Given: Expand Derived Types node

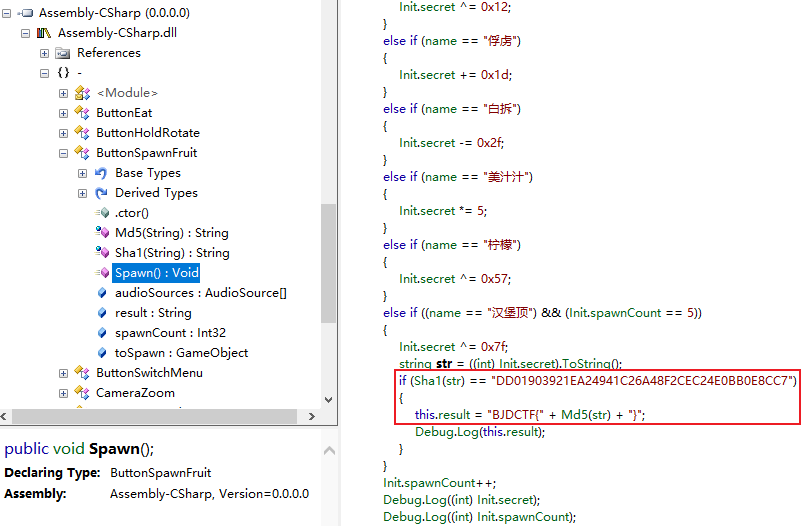Looking at the screenshot, I should [x=82, y=193].
